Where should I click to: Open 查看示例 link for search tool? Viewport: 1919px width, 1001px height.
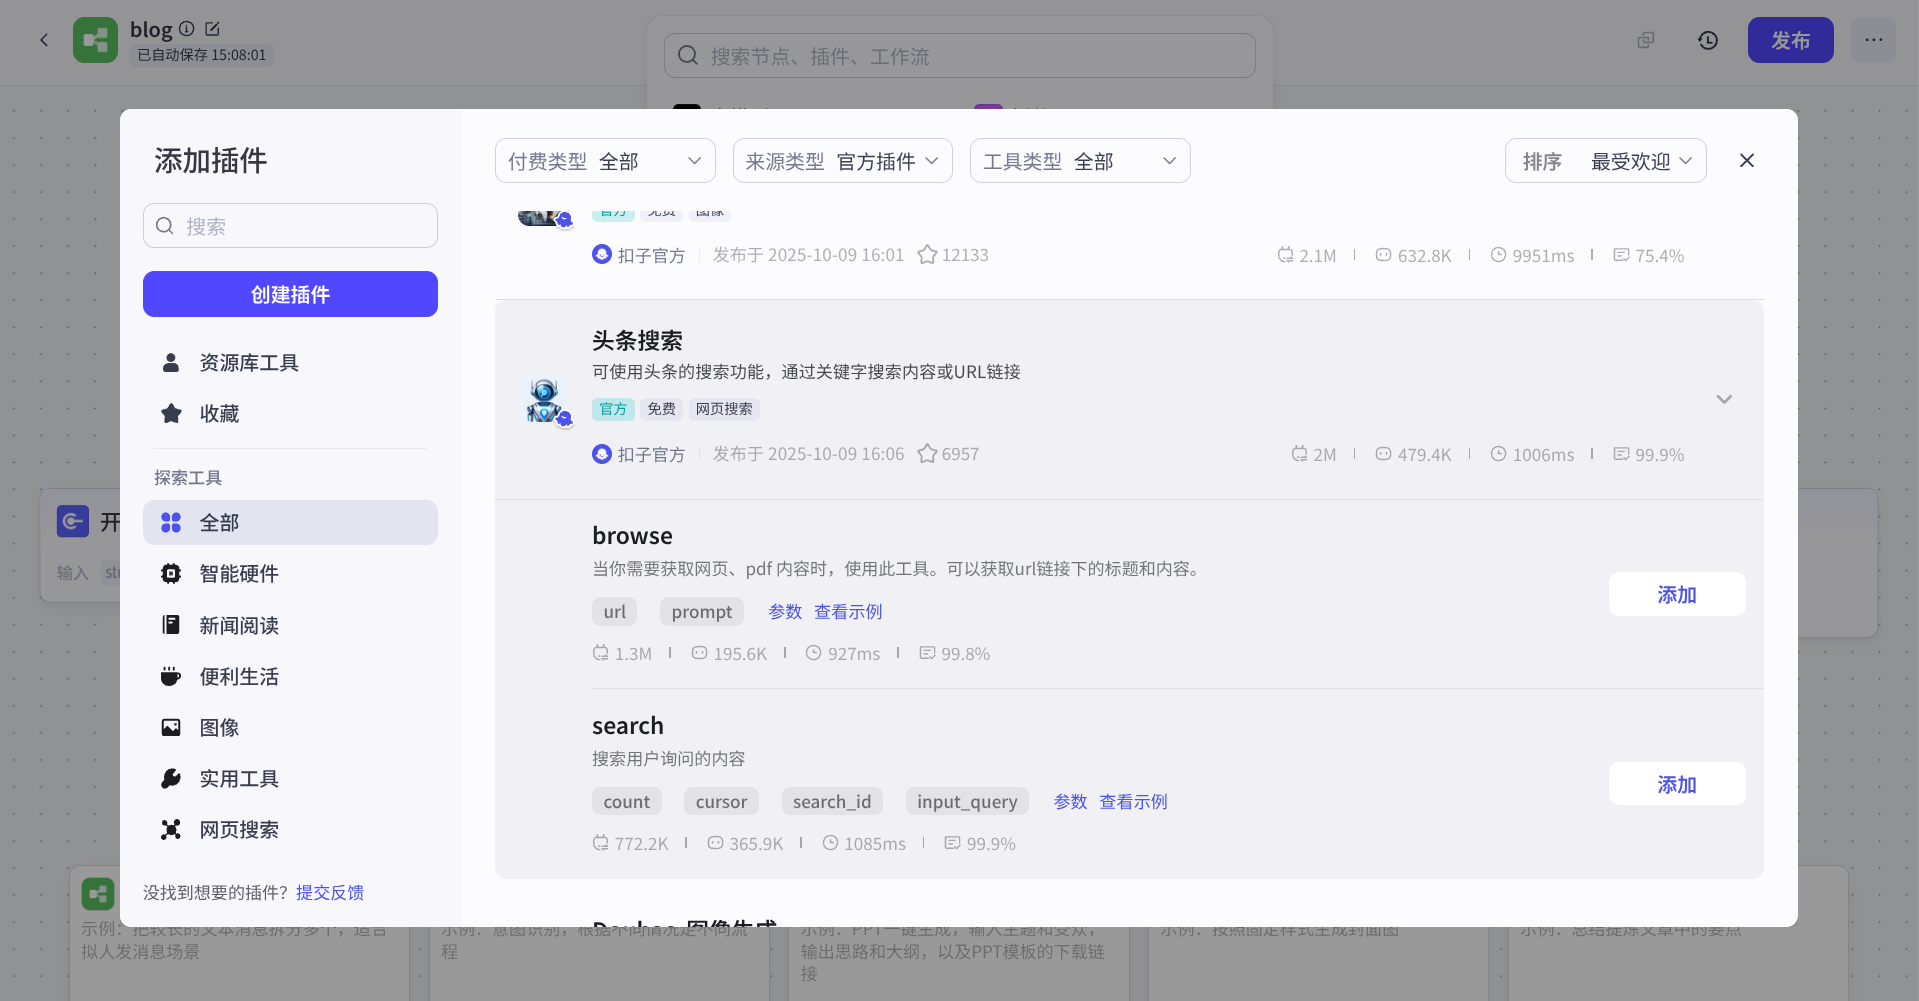pyautogui.click(x=1133, y=802)
